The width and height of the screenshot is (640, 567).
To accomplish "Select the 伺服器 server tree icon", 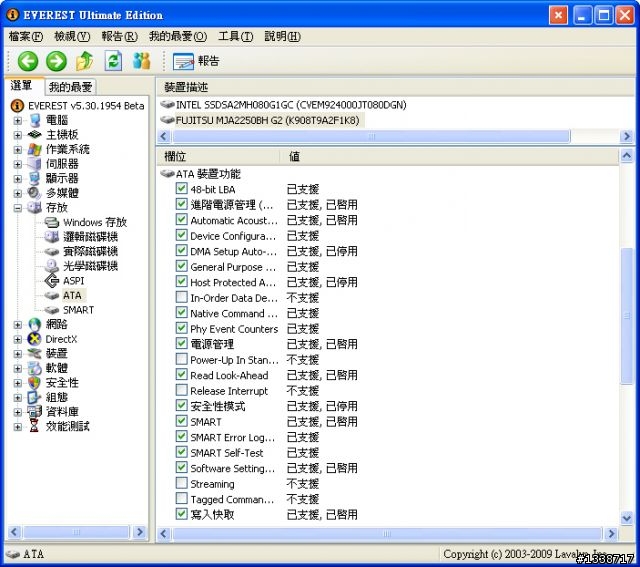I will [35, 164].
